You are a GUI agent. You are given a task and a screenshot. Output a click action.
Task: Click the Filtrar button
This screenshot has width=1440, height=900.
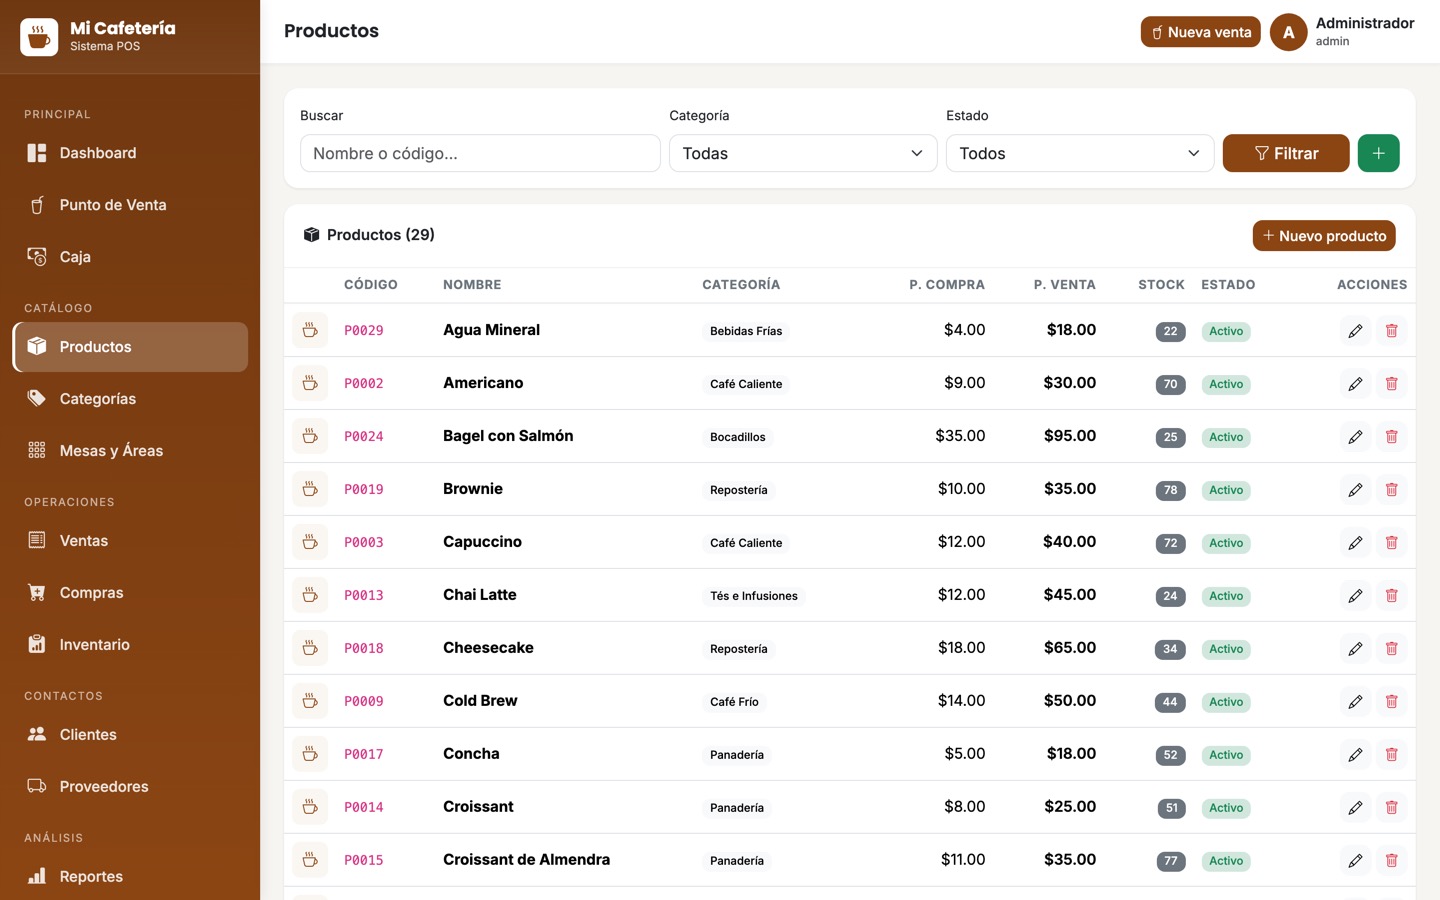click(1286, 153)
